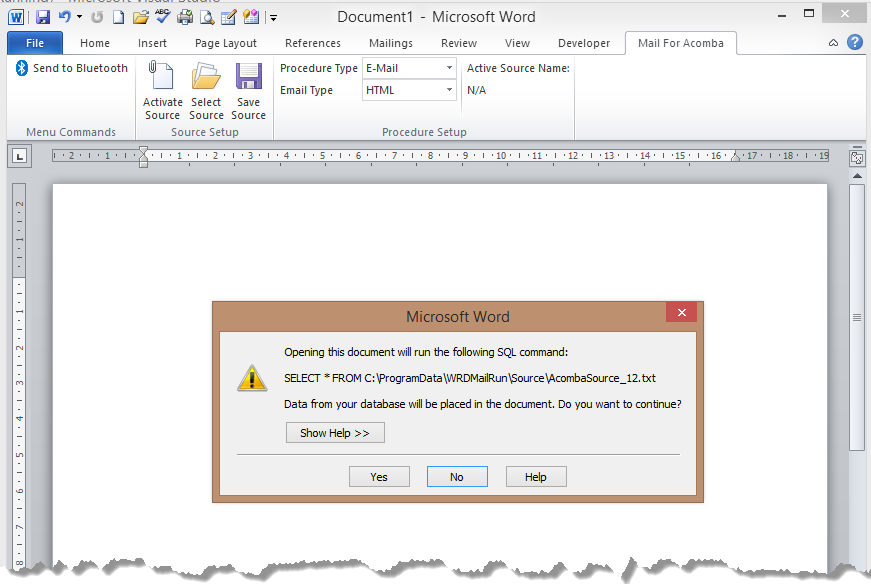
Task: Click the Send to Bluetooth command
Action: tap(72, 68)
